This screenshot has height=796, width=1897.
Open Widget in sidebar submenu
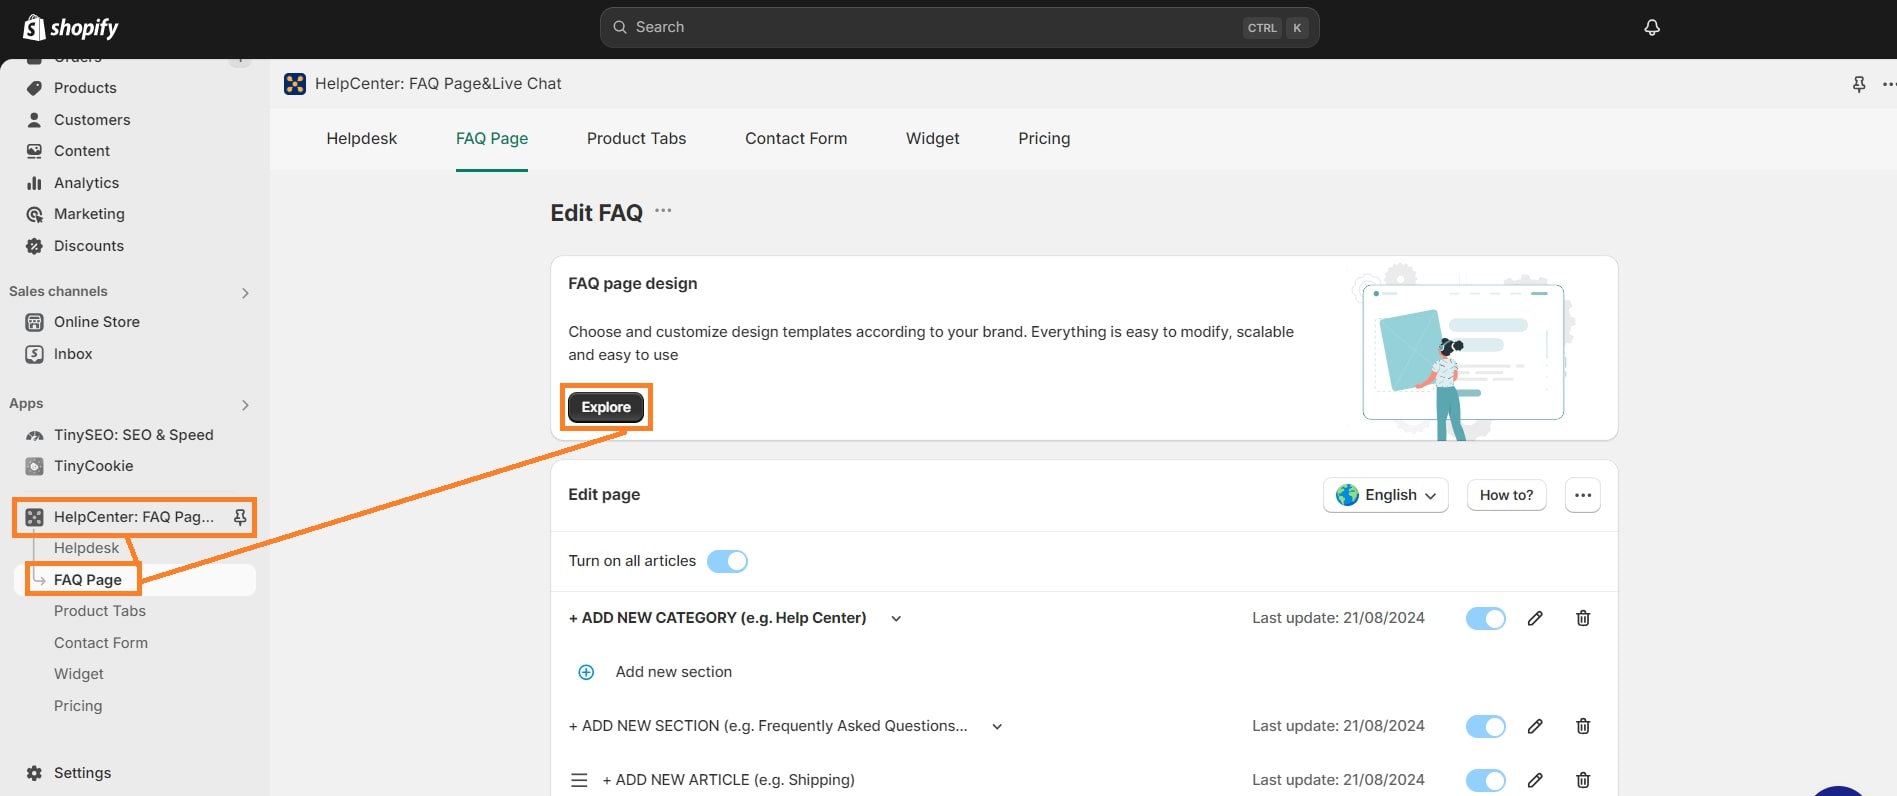pyautogui.click(x=79, y=674)
